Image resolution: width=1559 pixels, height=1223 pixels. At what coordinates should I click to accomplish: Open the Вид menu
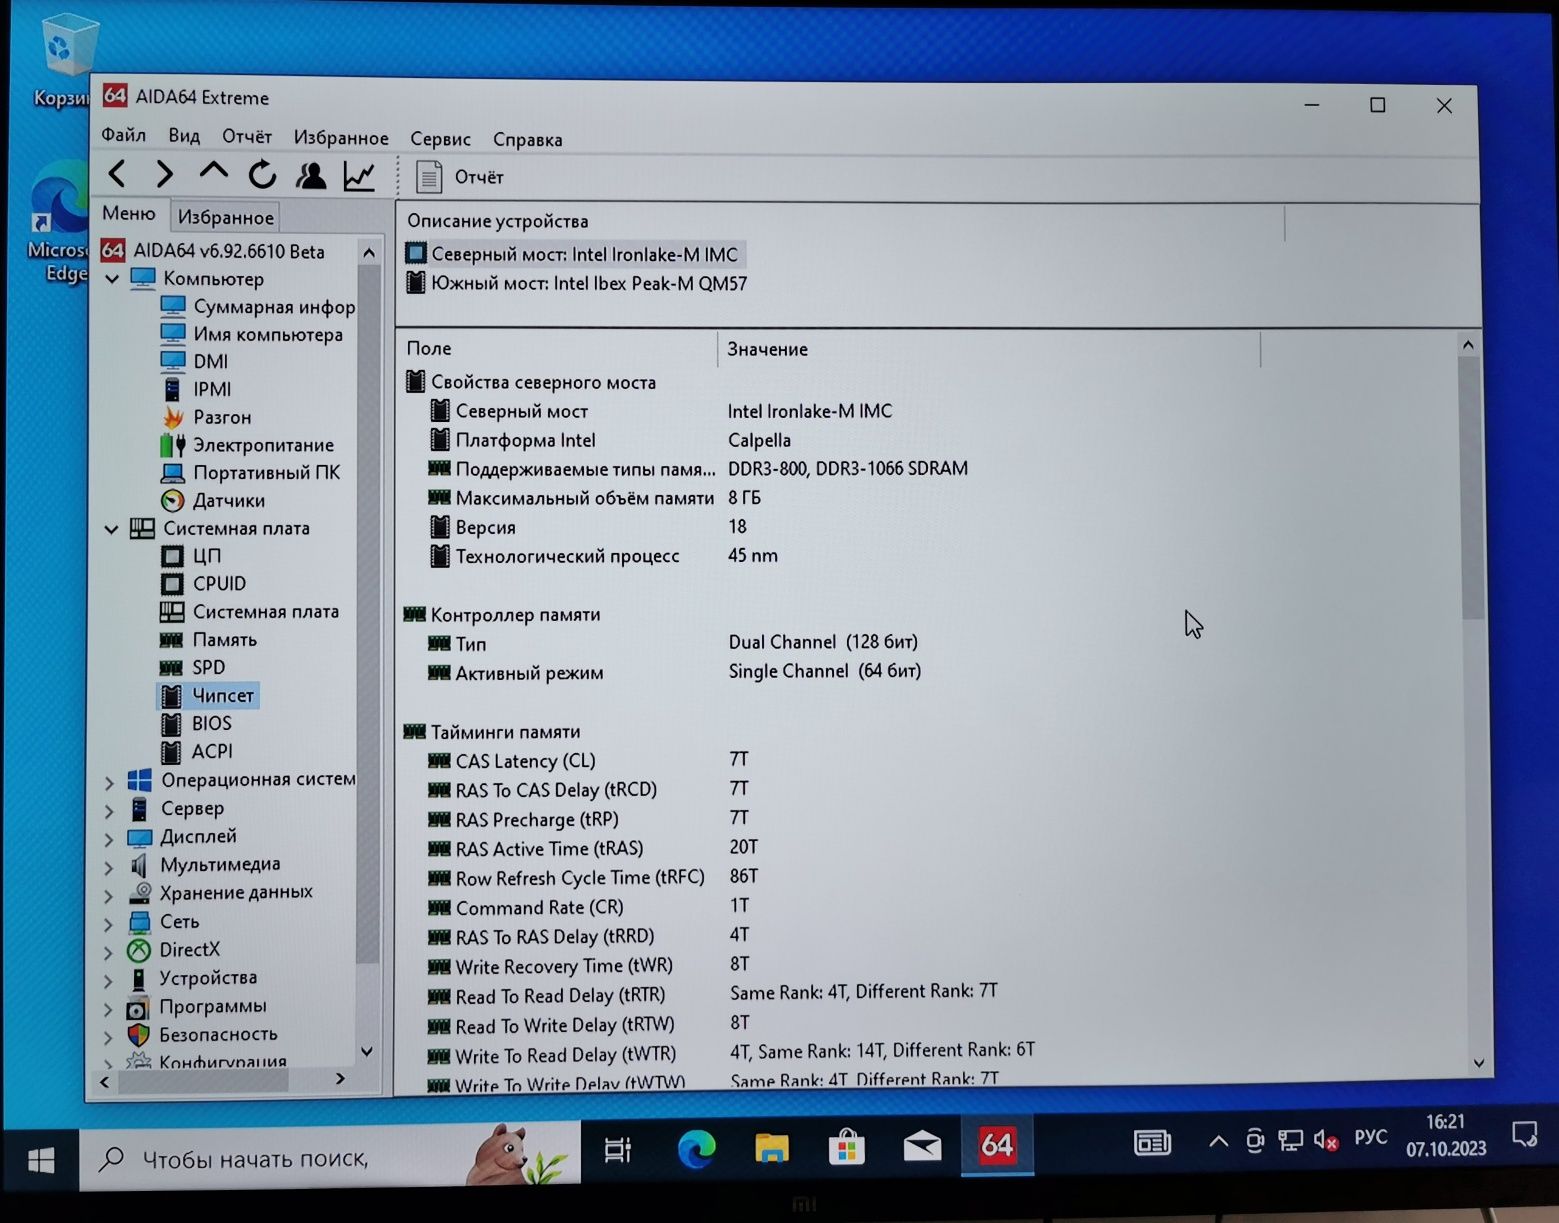click(x=184, y=135)
